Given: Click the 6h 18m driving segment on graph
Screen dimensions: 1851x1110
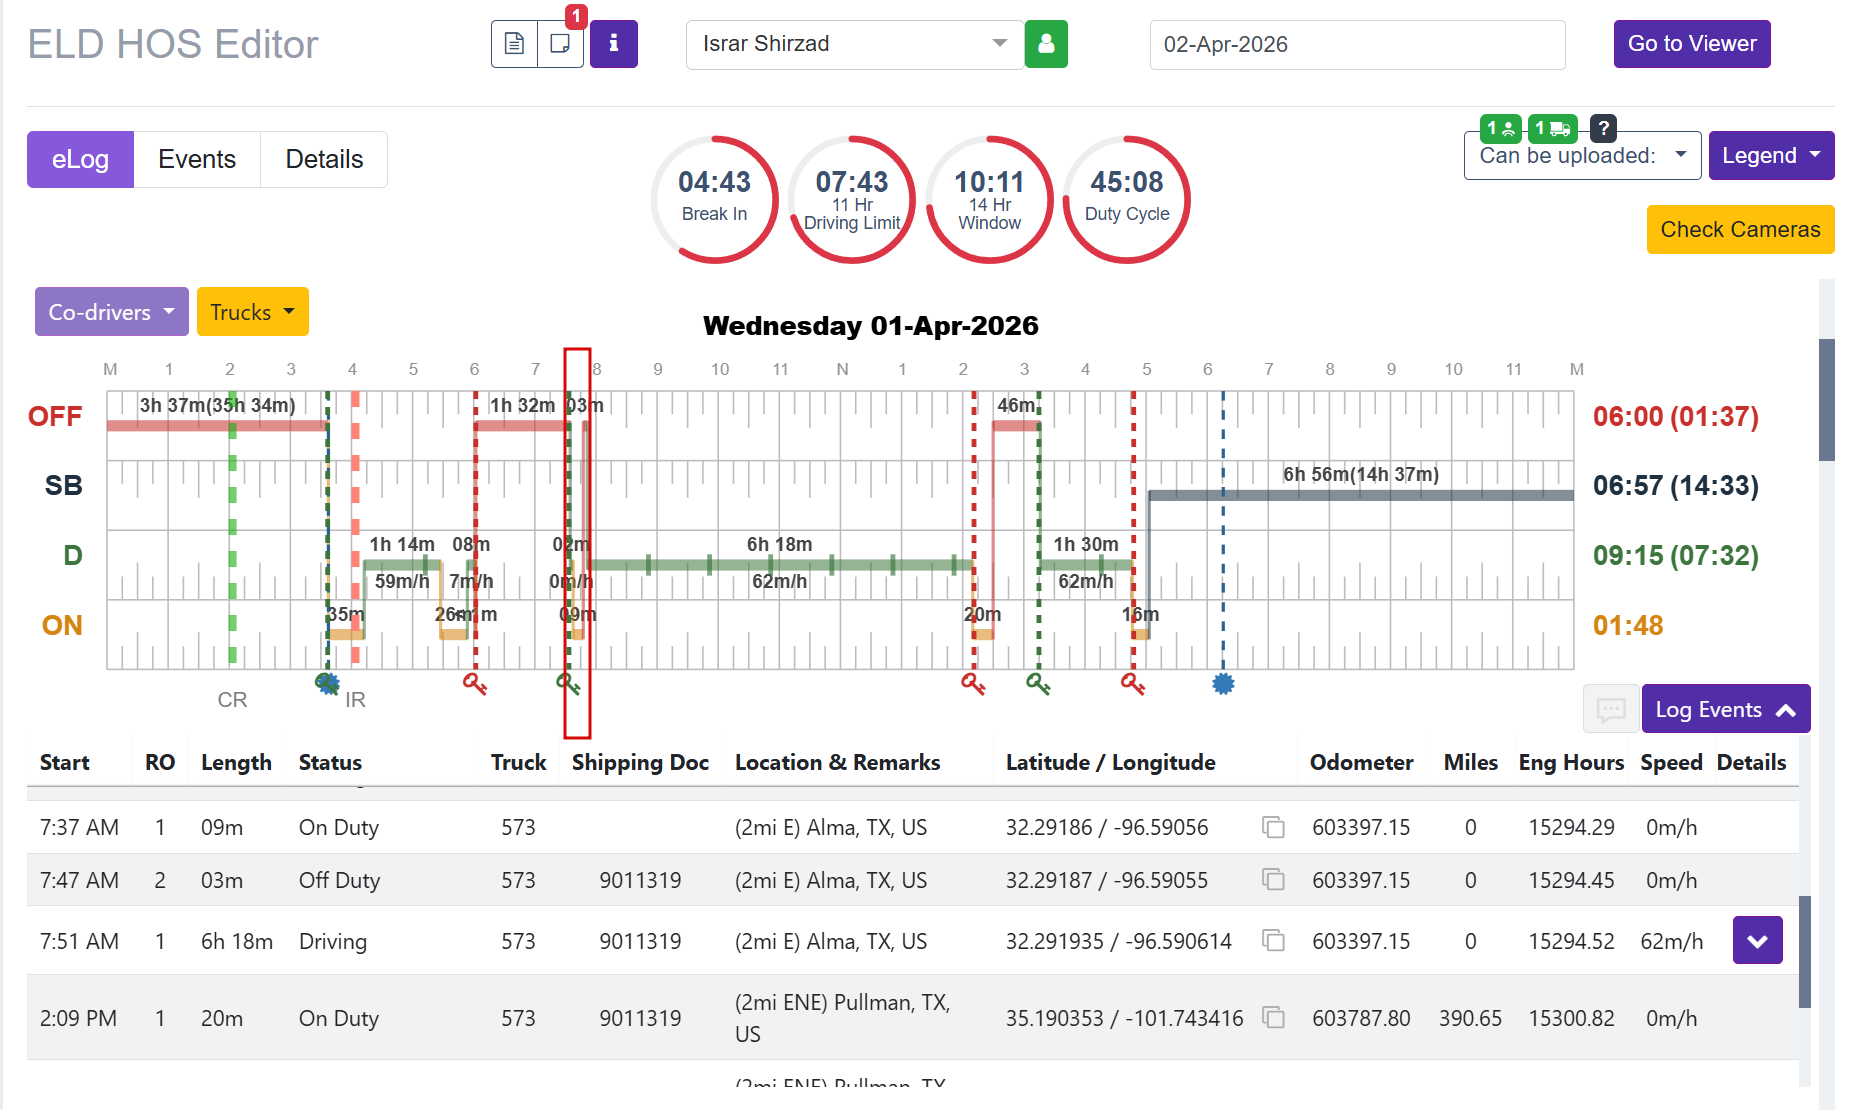Looking at the screenshot, I should pyautogui.click(x=779, y=565).
